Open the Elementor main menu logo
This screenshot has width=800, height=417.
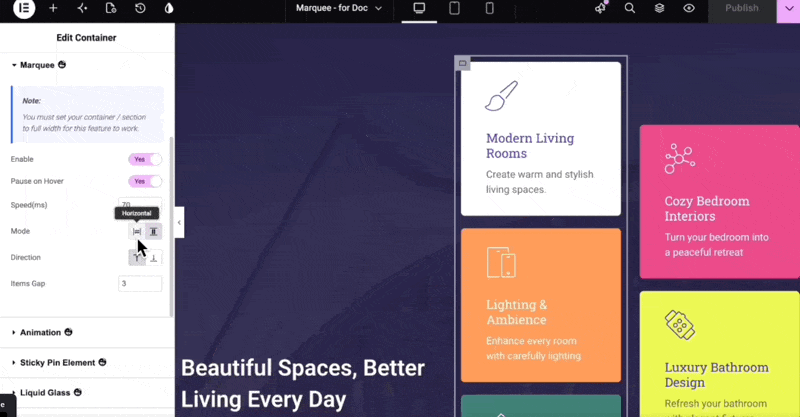click(24, 8)
